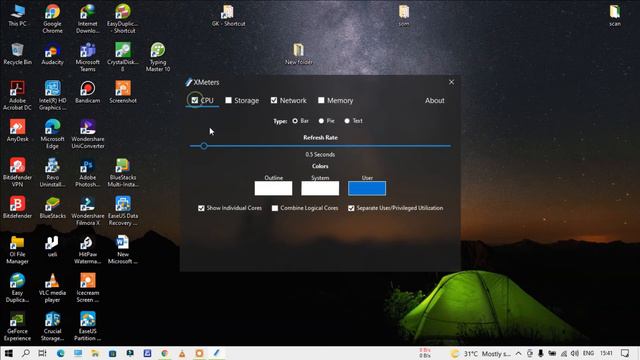Open the CPU tab label
640x360 pixels.
207,100
